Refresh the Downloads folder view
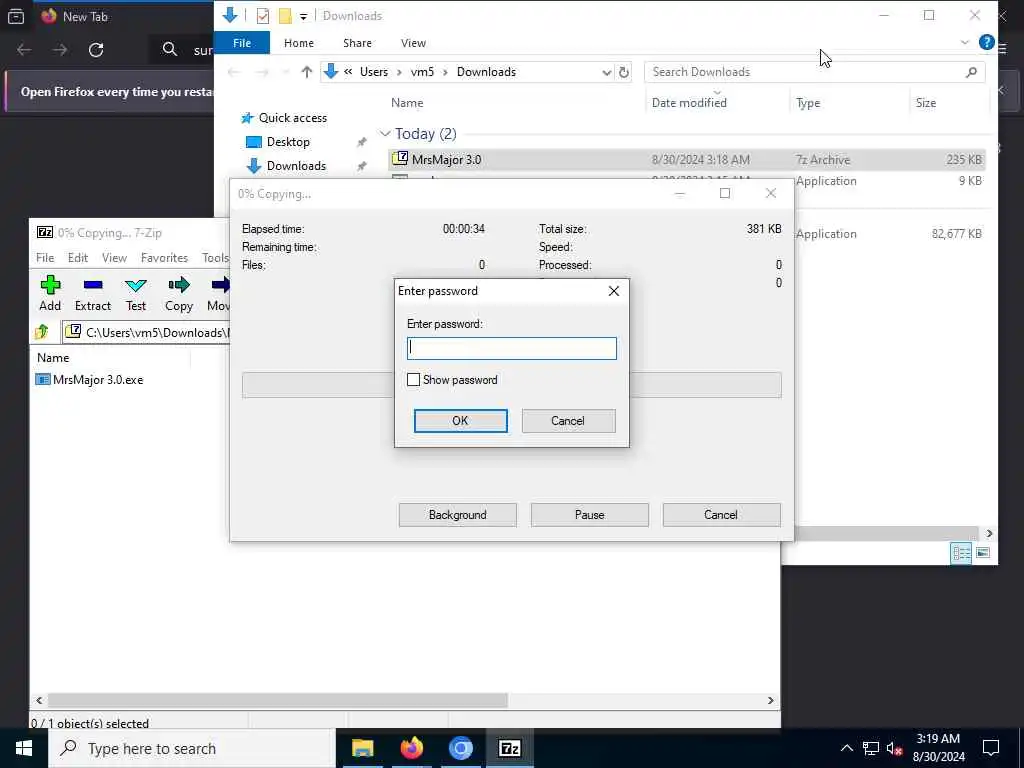Image resolution: width=1024 pixels, height=768 pixels. click(x=624, y=72)
